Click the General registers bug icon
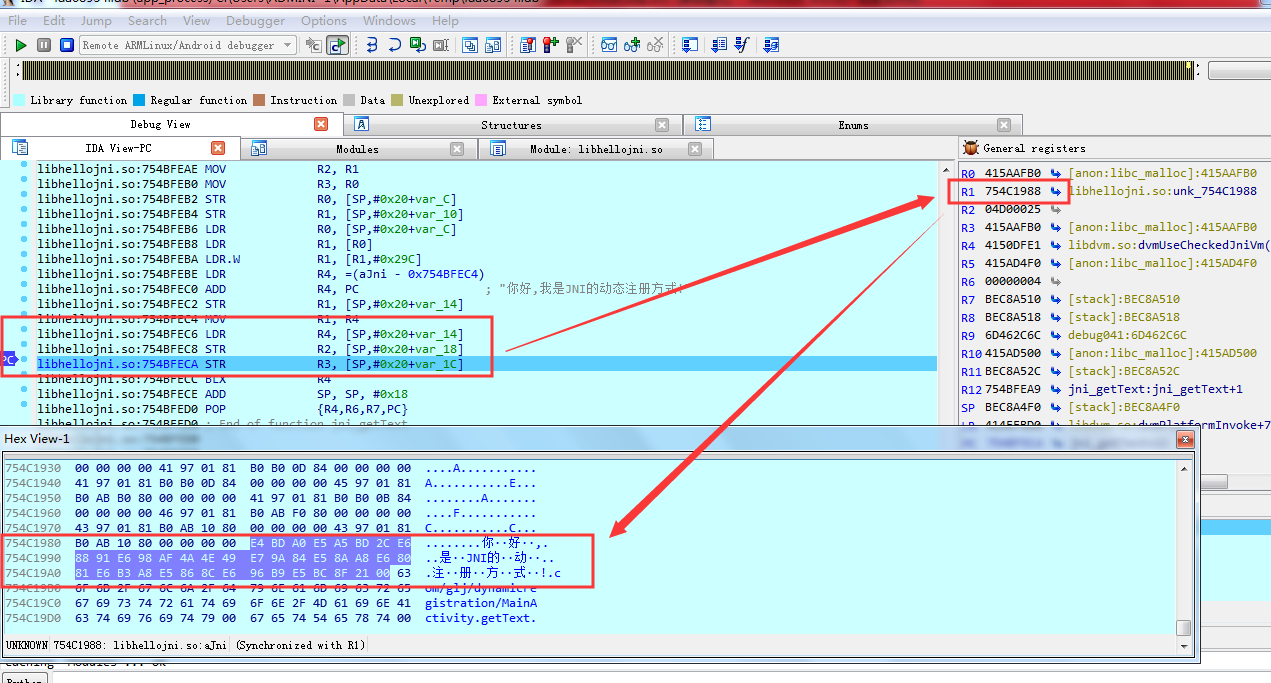The image size is (1271, 683). pos(969,148)
